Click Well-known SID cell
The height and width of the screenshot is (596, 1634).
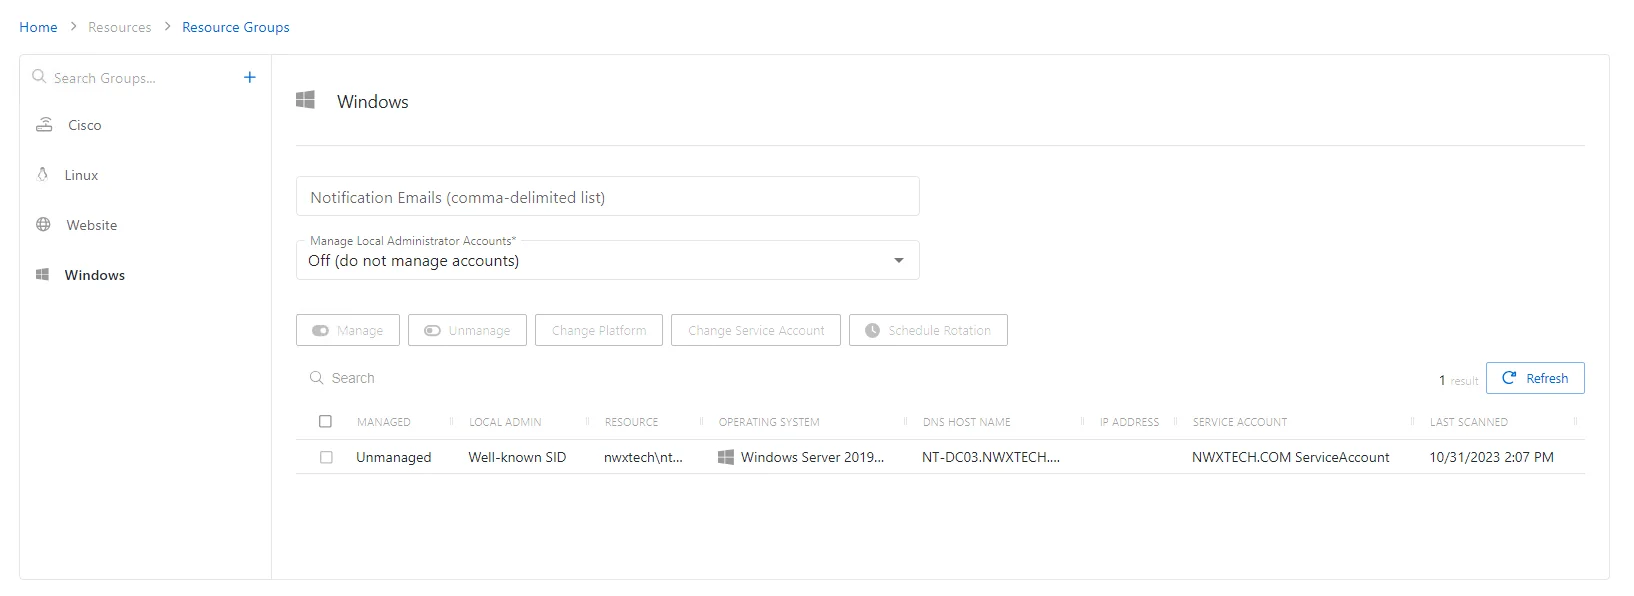tap(517, 457)
